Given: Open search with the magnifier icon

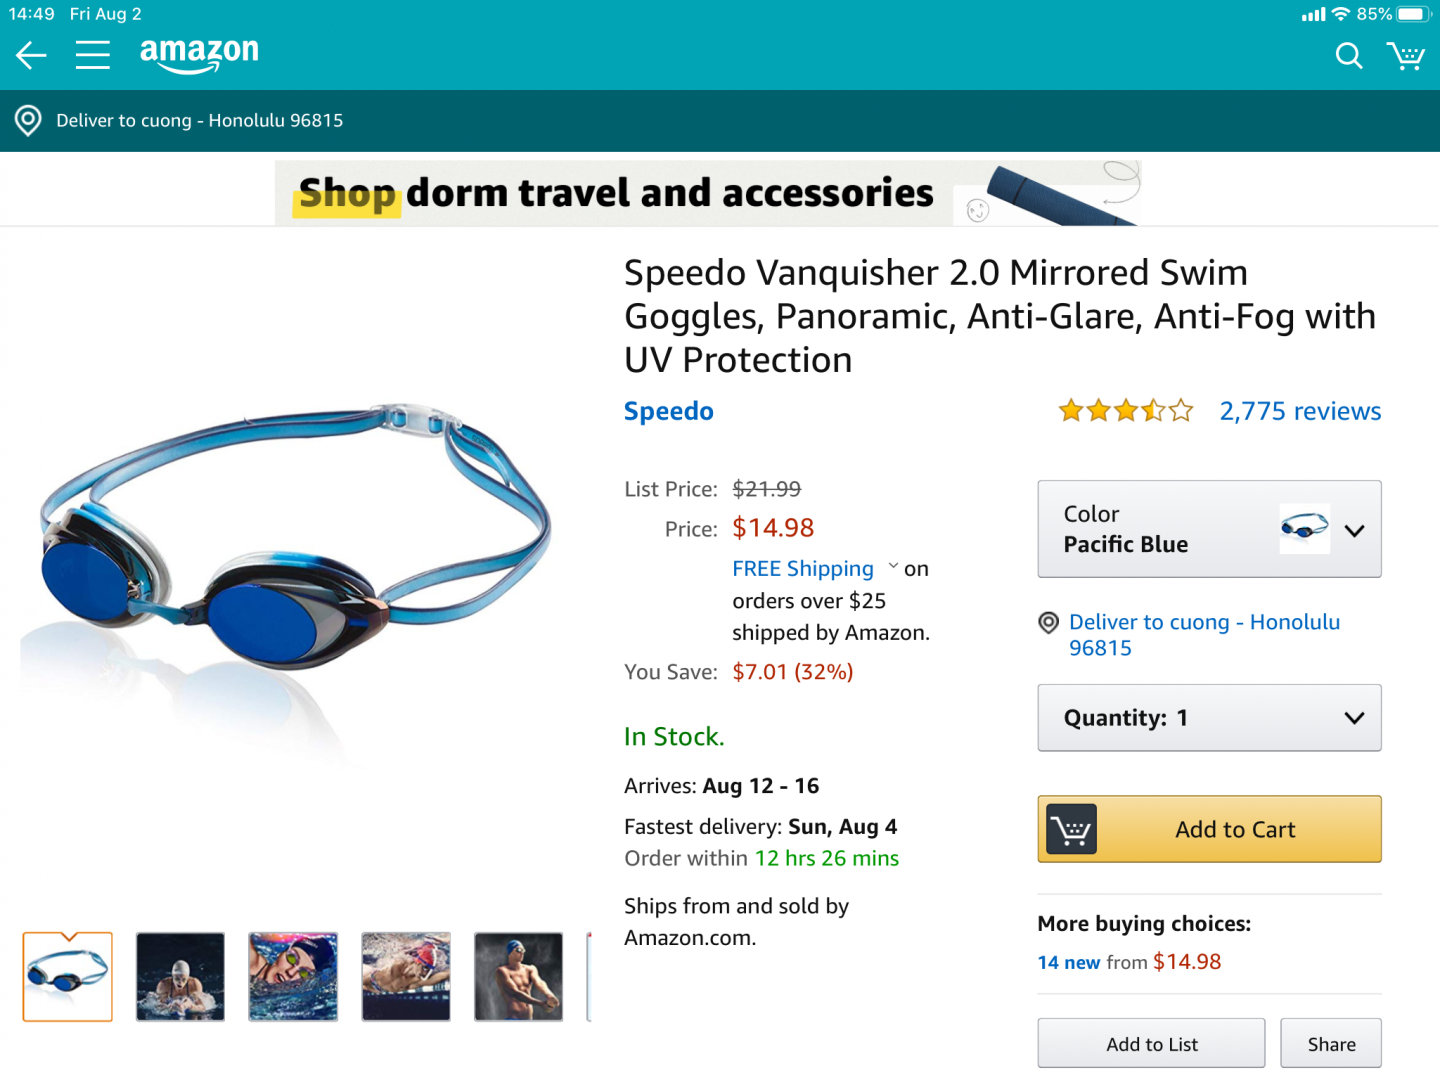Looking at the screenshot, I should 1349,56.
